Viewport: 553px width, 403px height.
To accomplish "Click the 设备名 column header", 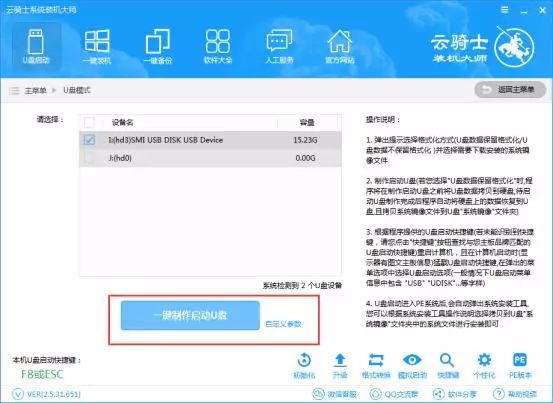I will pos(122,122).
